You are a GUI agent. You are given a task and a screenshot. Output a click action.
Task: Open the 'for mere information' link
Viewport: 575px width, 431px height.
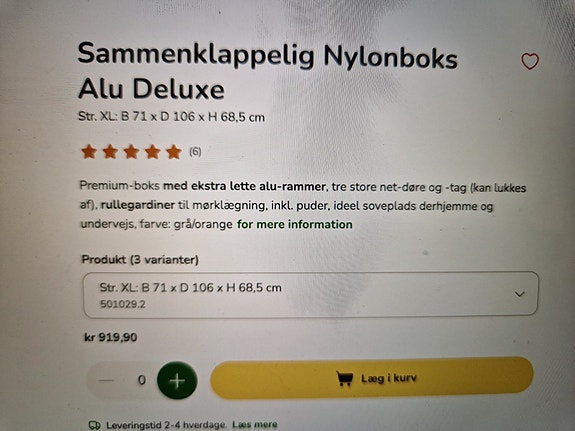click(294, 224)
